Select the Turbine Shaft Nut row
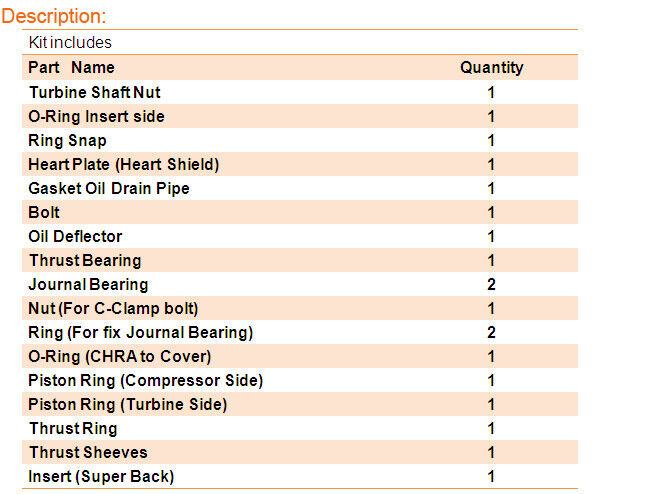This screenshot has width=649, height=494. (94, 92)
